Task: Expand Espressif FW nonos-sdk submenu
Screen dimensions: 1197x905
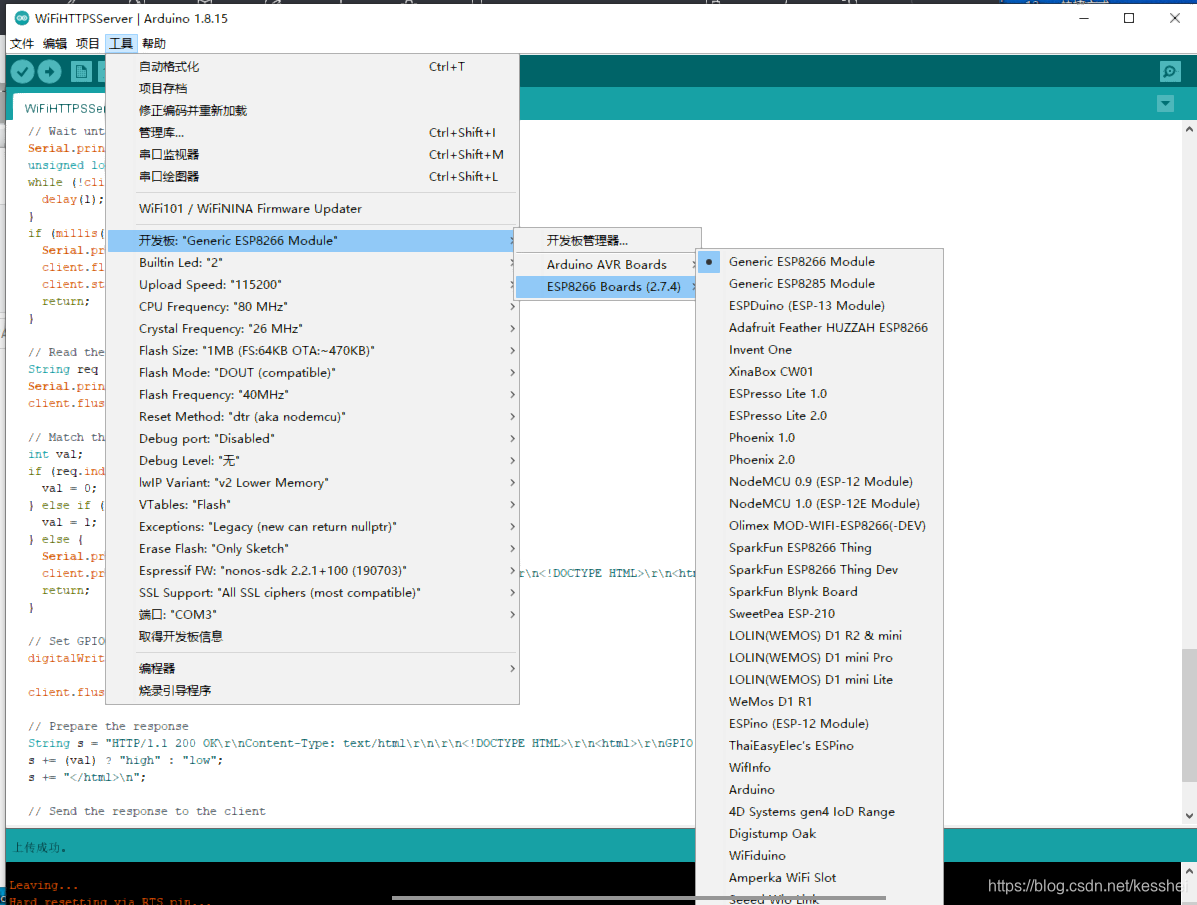Action: pos(313,571)
